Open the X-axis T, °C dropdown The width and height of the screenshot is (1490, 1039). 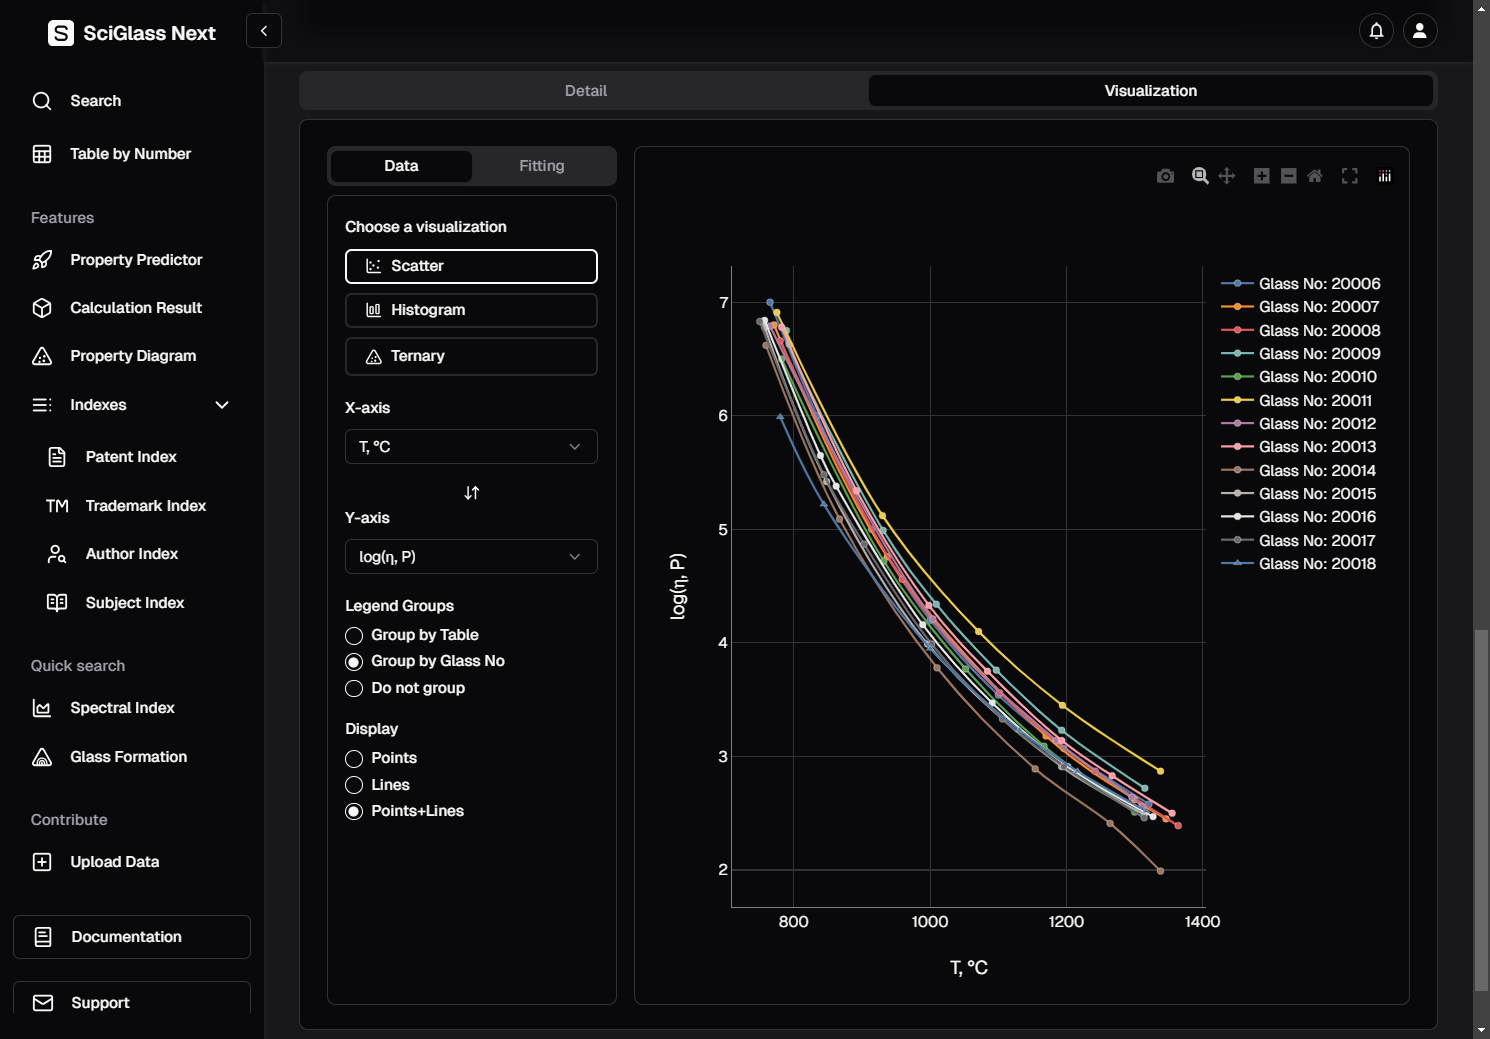471,447
